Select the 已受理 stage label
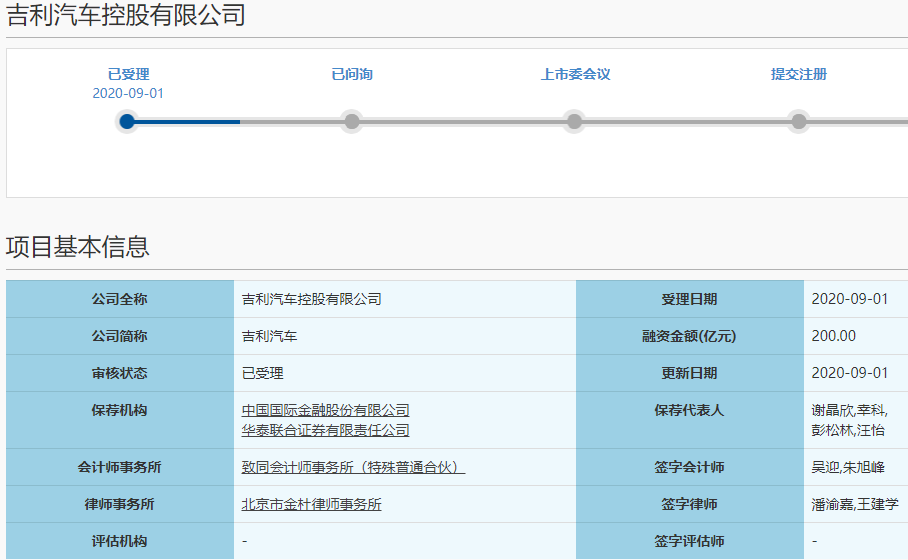Image resolution: width=908 pixels, height=560 pixels. tap(128, 74)
